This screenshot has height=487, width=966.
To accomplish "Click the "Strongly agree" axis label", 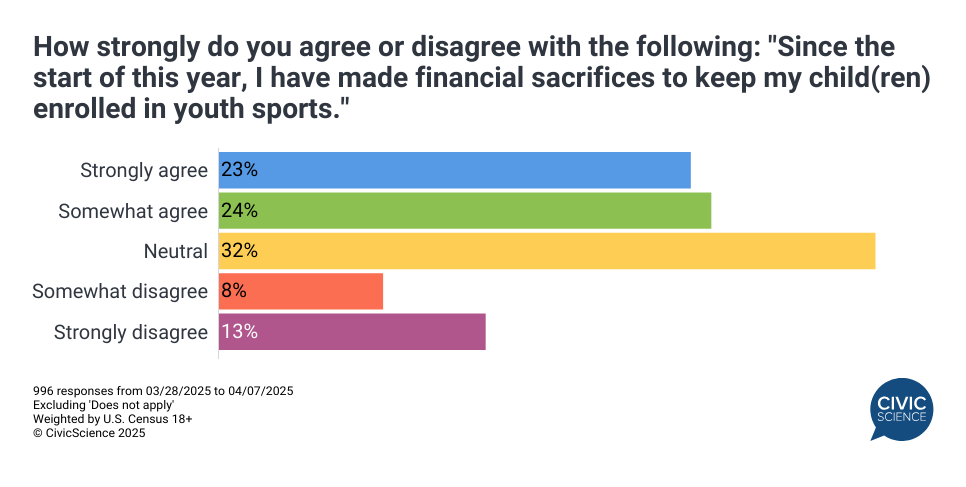I will 144,170.
